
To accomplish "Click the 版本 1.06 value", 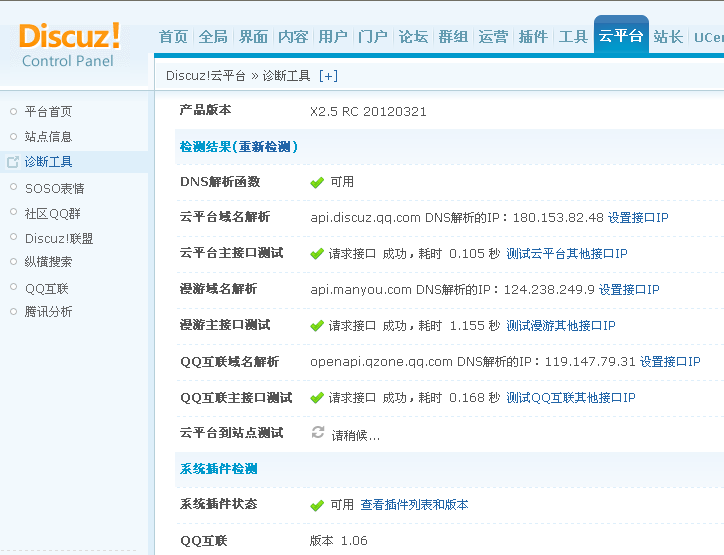I will point(338,541).
